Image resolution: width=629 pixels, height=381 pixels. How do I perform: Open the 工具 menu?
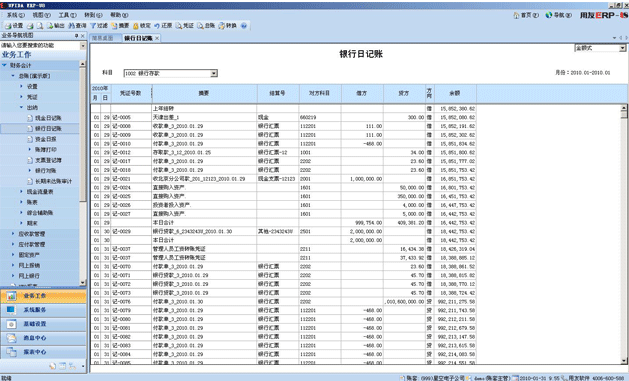(x=67, y=15)
